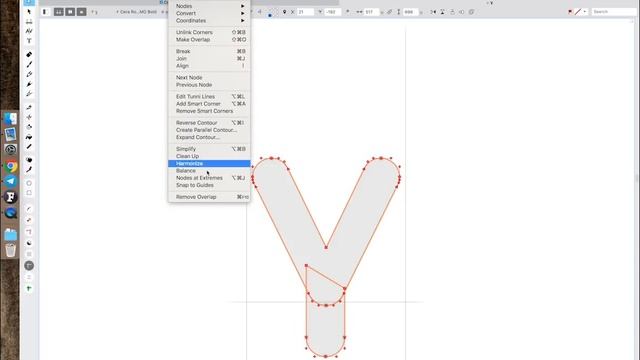Select the Rapid pen tool
The width and height of the screenshot is (640, 360).
[x=29, y=94]
